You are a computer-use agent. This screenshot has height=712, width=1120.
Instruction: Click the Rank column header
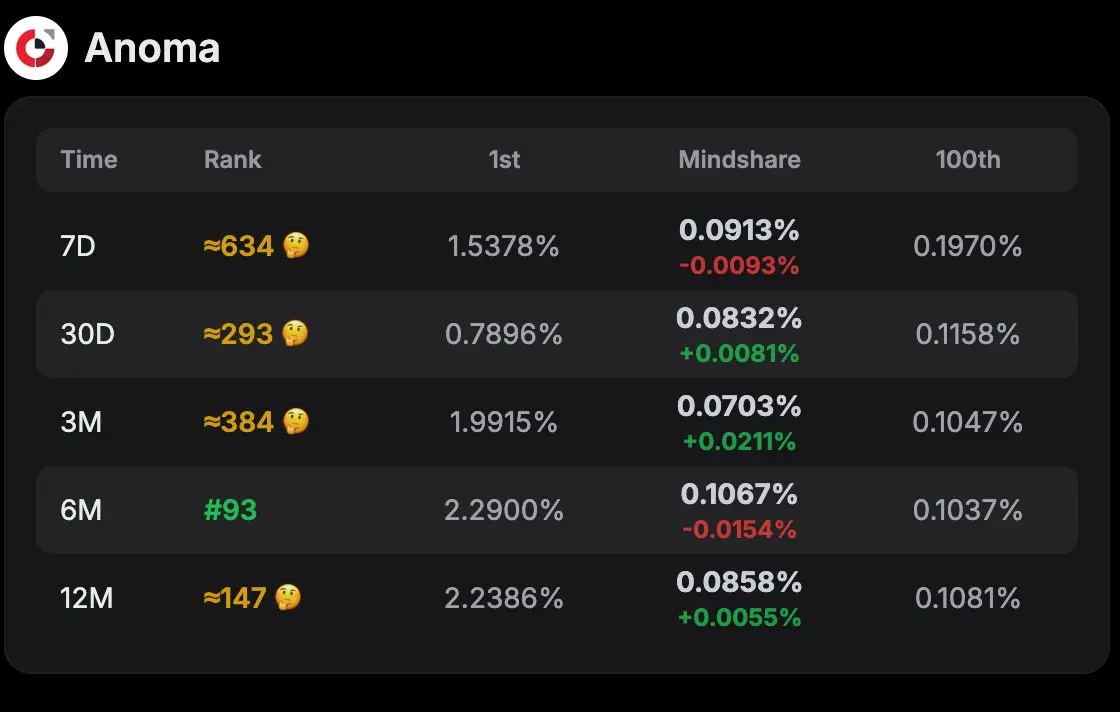point(233,159)
